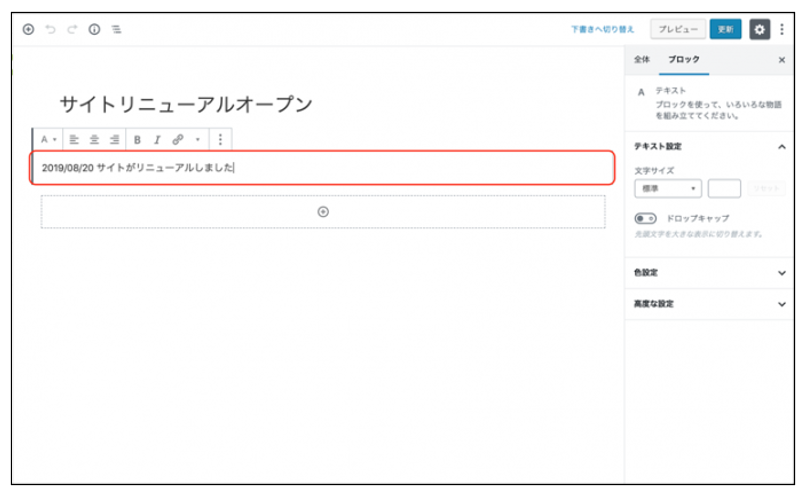Open the 文字サイズ 標準 dropdown
This screenshot has height=496, width=804.
[x=667, y=188]
